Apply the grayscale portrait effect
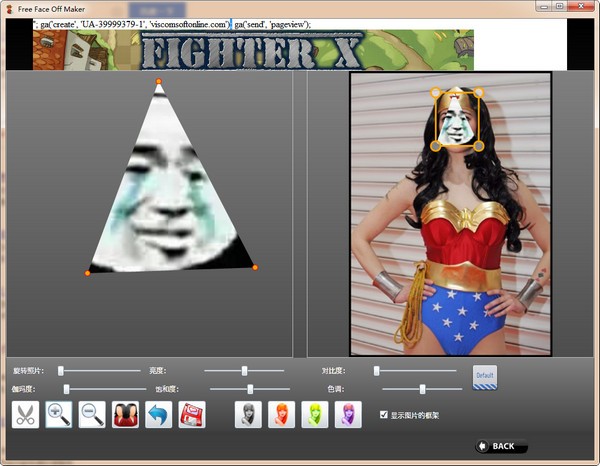This screenshot has height=466, width=600. point(248,415)
